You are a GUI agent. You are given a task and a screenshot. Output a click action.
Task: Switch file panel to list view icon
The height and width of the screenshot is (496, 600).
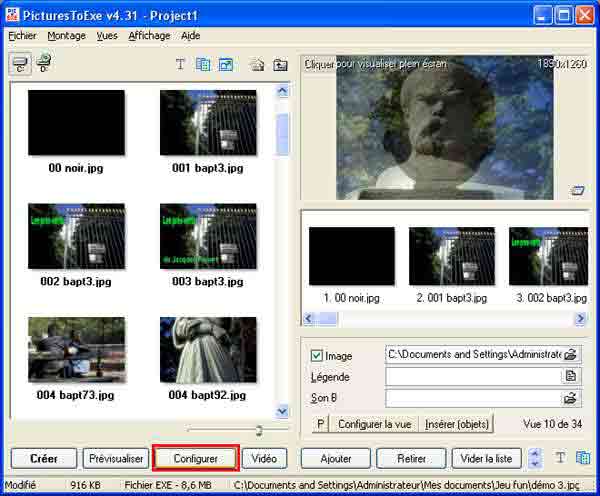point(203,64)
